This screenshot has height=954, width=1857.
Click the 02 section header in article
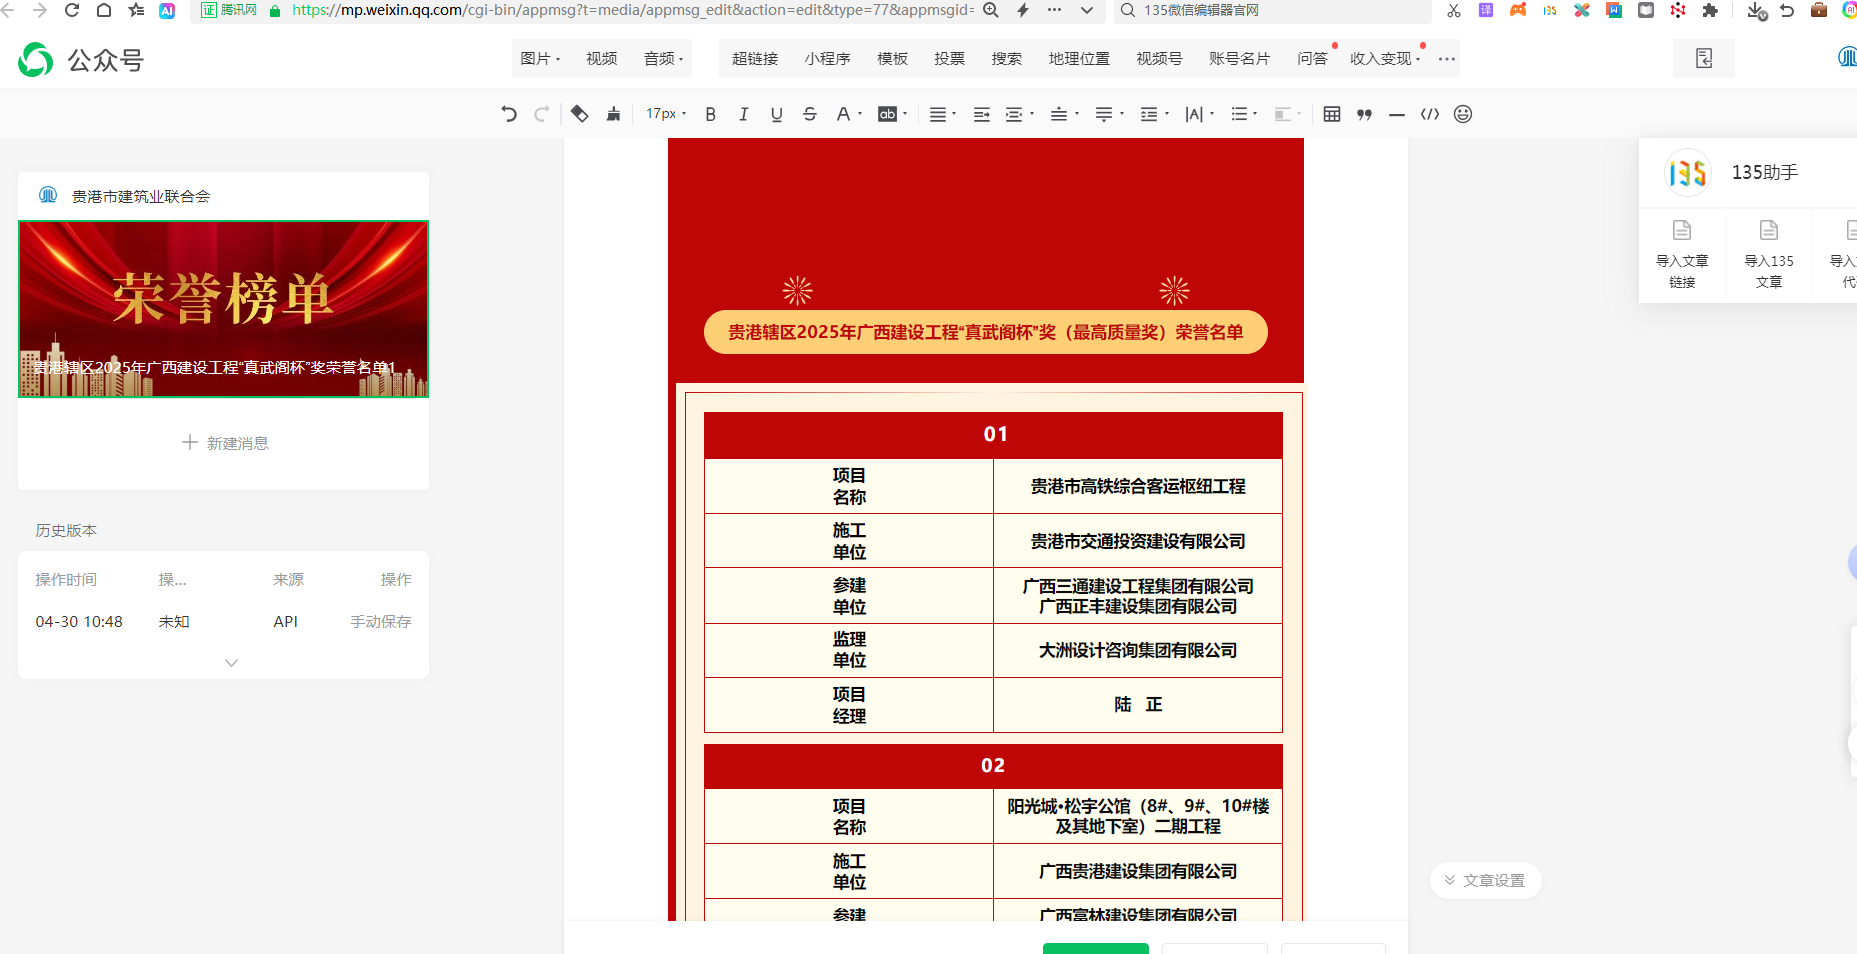(x=993, y=765)
